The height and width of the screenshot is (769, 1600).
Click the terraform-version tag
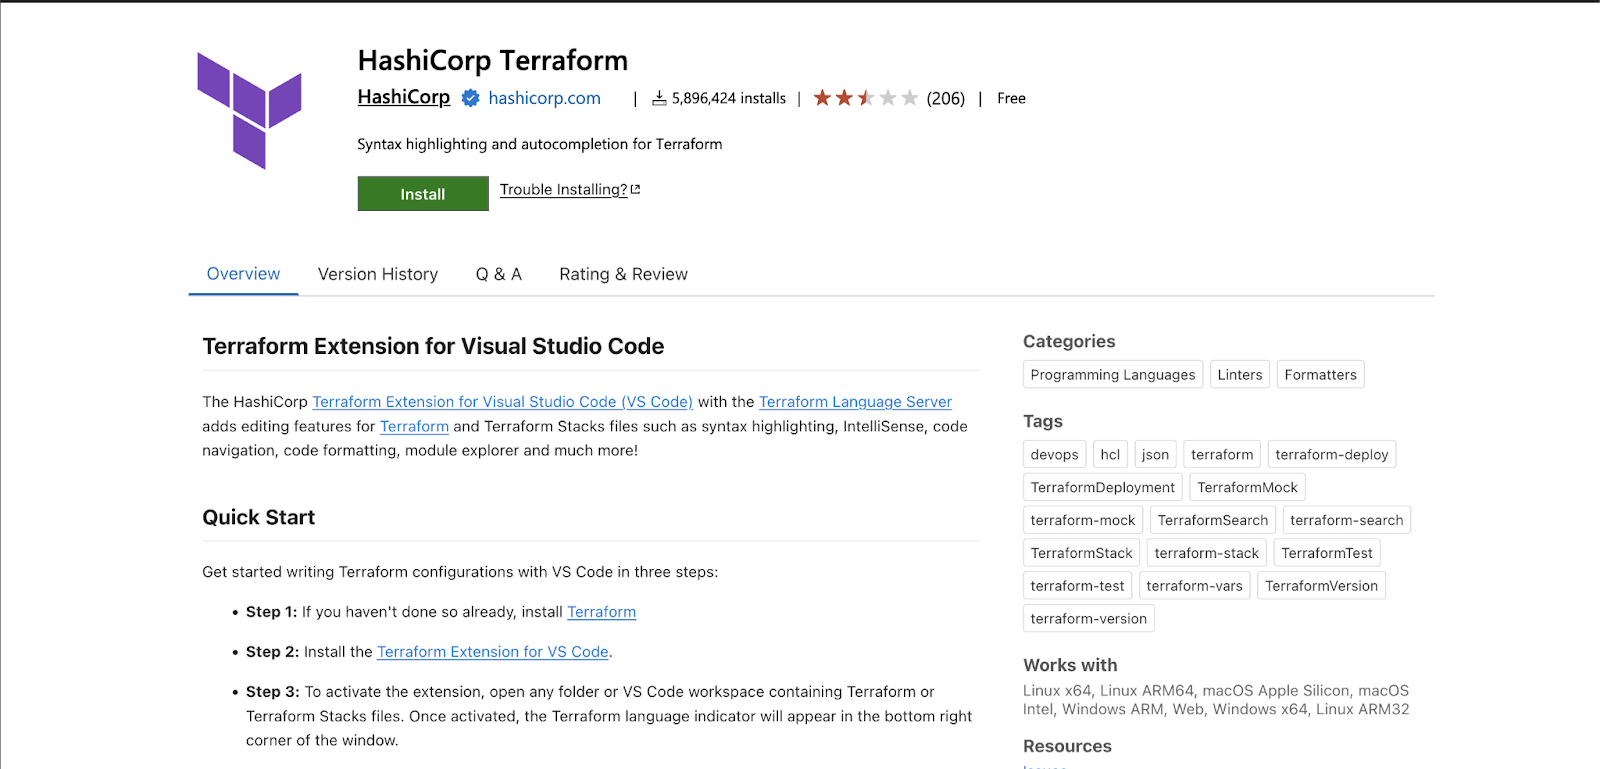click(x=1089, y=619)
